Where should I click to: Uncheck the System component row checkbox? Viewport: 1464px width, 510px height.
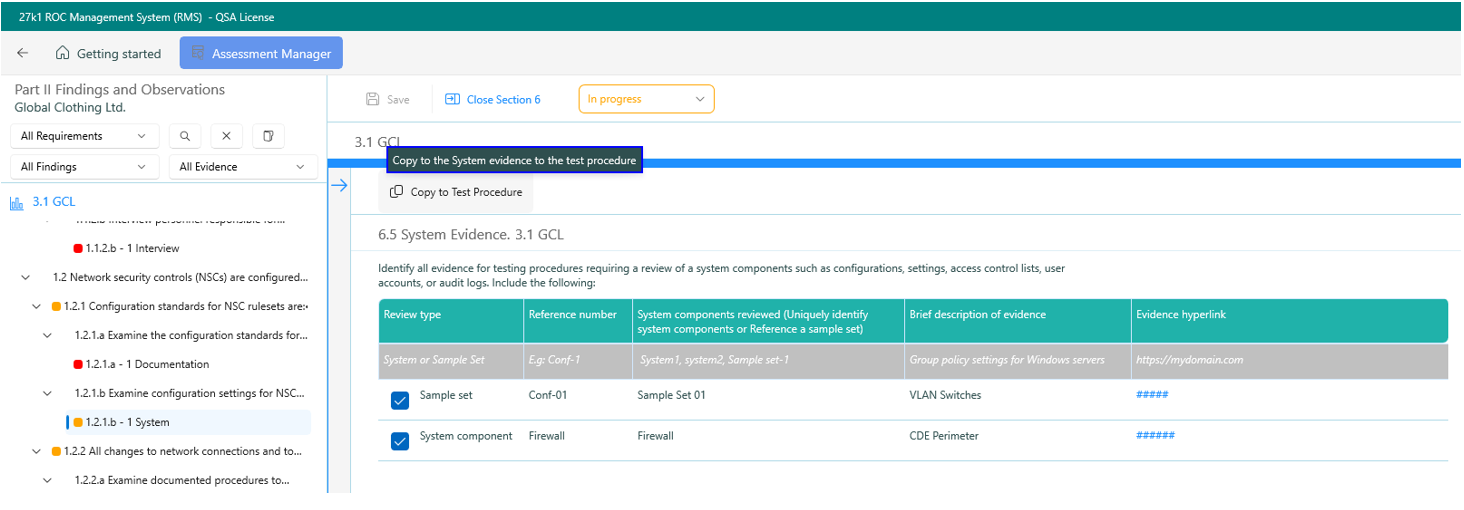400,441
